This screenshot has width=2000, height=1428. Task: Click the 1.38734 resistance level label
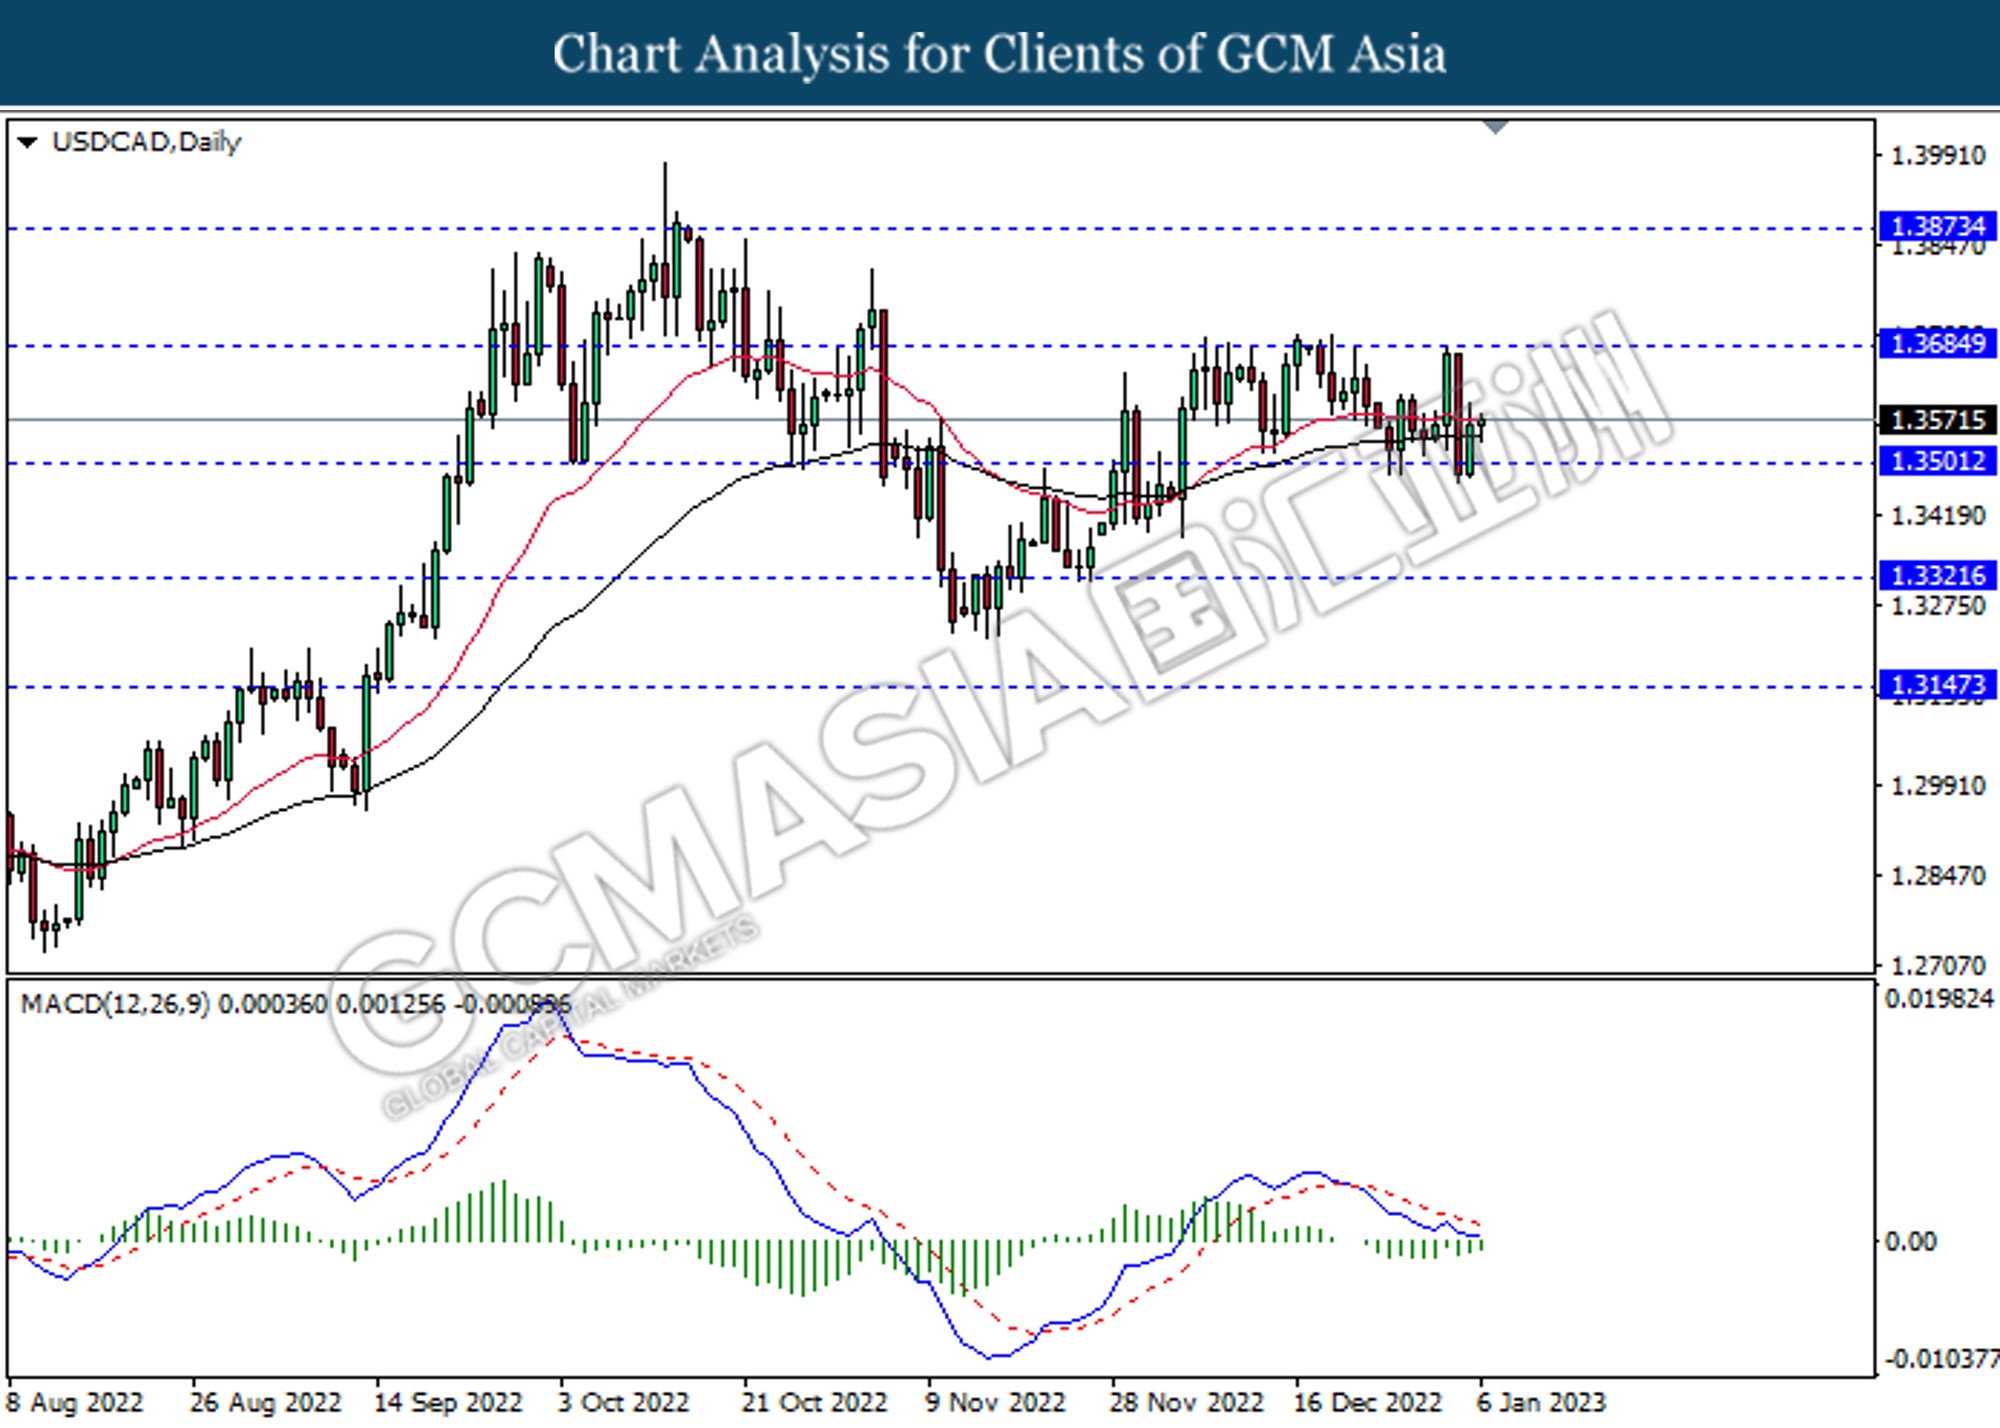pyautogui.click(x=1937, y=227)
